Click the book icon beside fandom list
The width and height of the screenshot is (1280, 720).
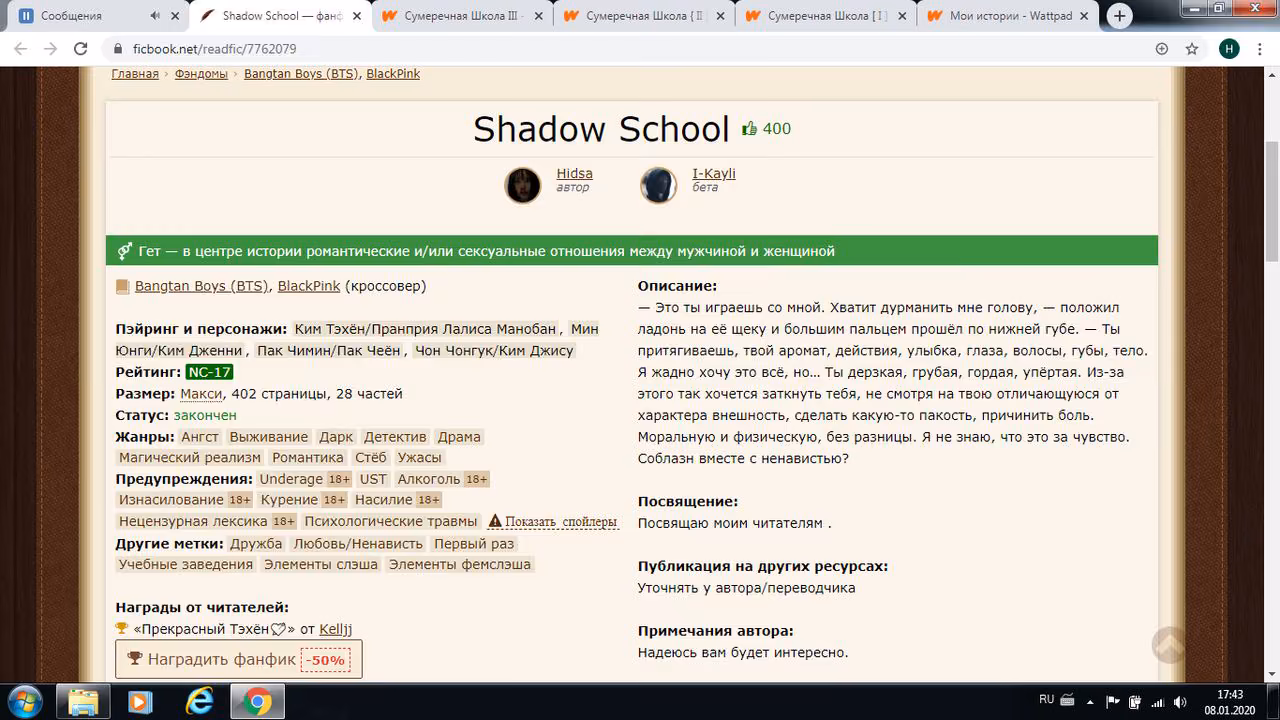[123, 286]
